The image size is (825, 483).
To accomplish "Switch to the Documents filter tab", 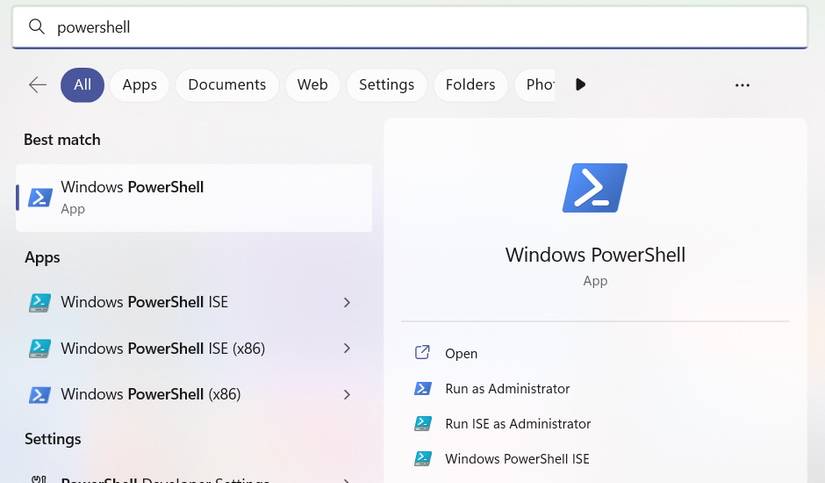I will [227, 85].
